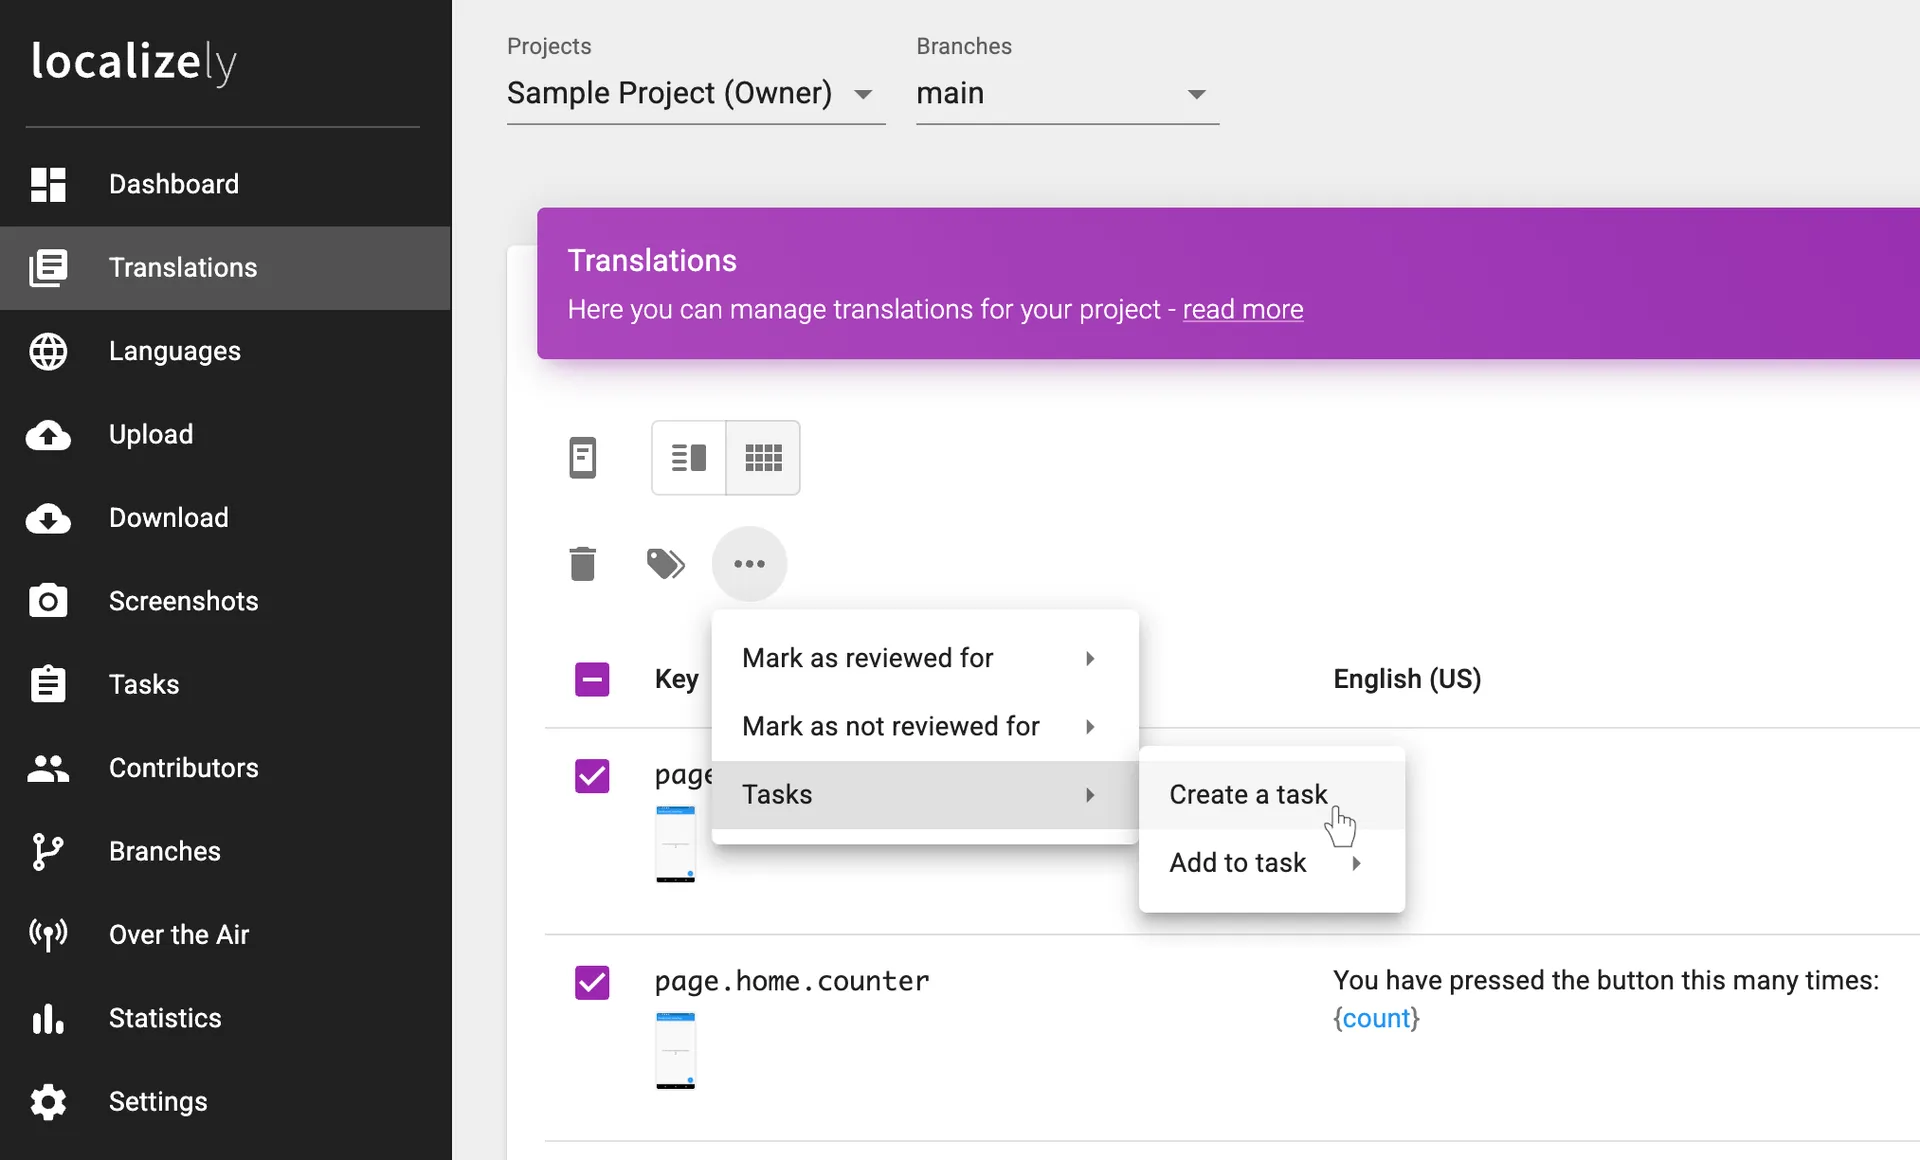Image resolution: width=1920 pixels, height=1160 pixels.
Task: Click the read more link
Action: tap(1242, 310)
